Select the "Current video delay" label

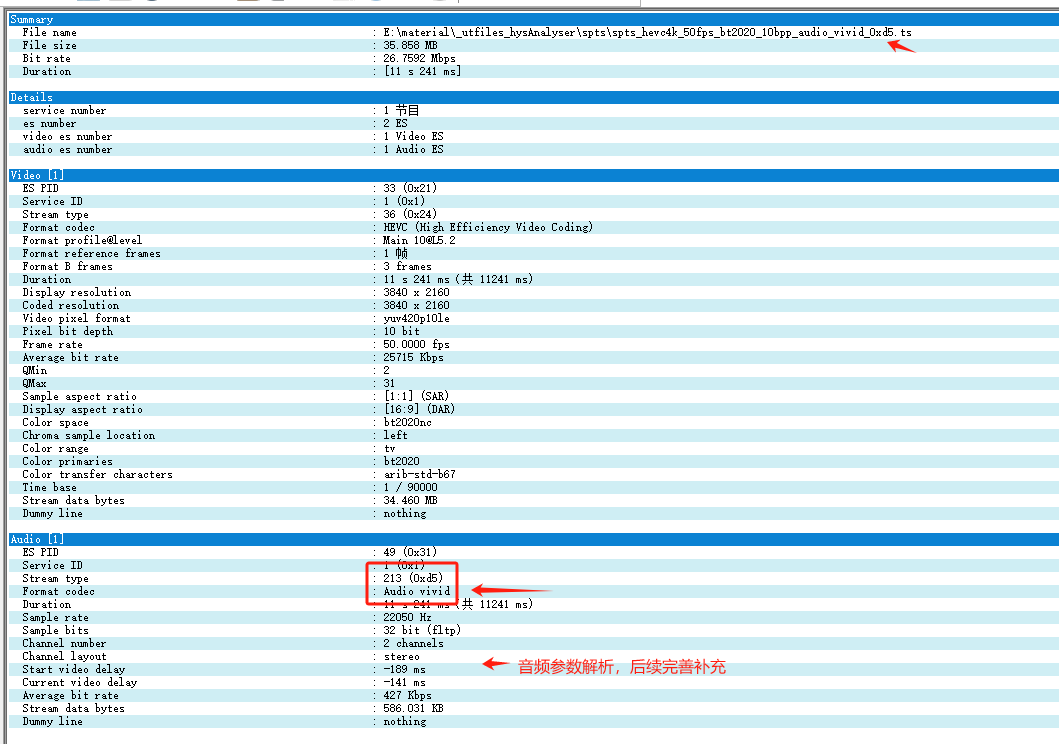(80, 683)
